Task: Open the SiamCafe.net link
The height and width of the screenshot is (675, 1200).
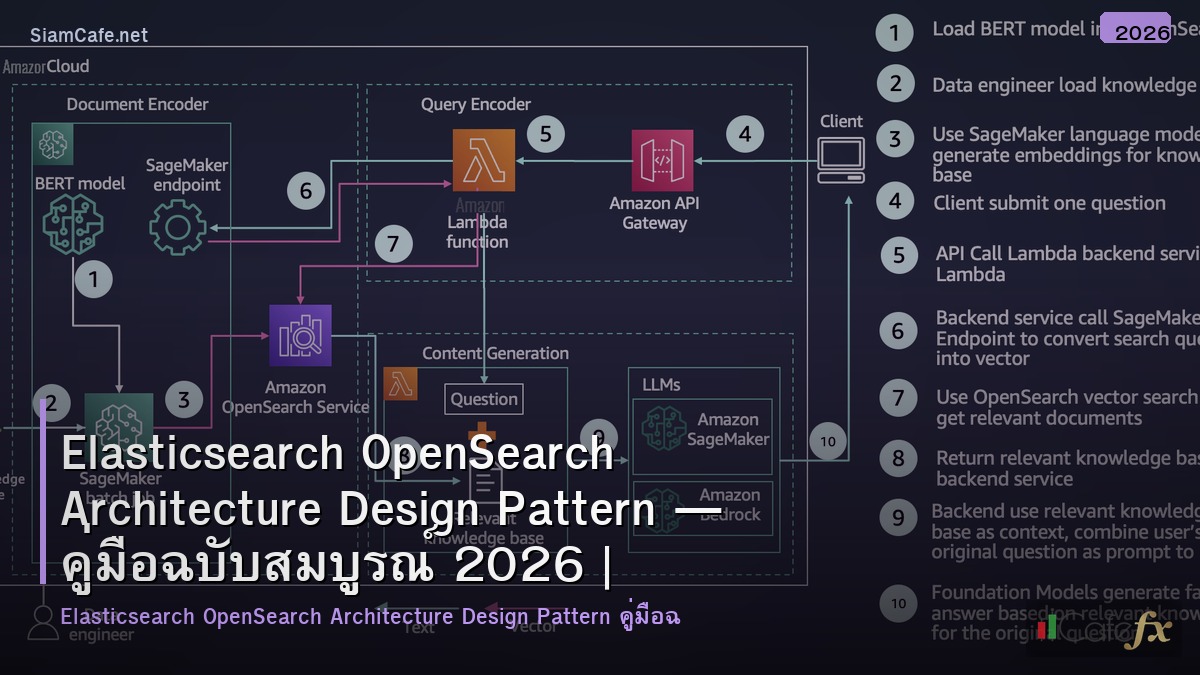Action: tap(88, 34)
